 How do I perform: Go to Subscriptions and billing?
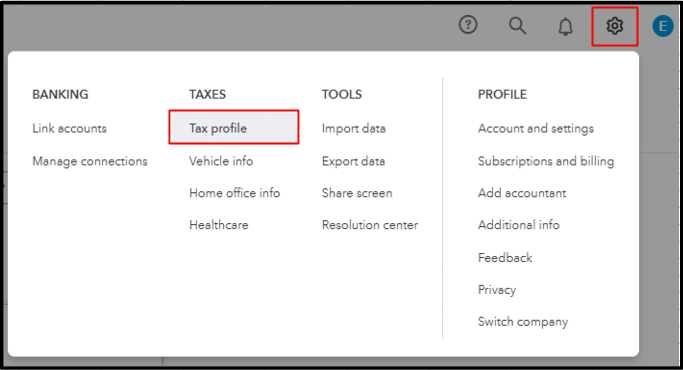coord(546,161)
